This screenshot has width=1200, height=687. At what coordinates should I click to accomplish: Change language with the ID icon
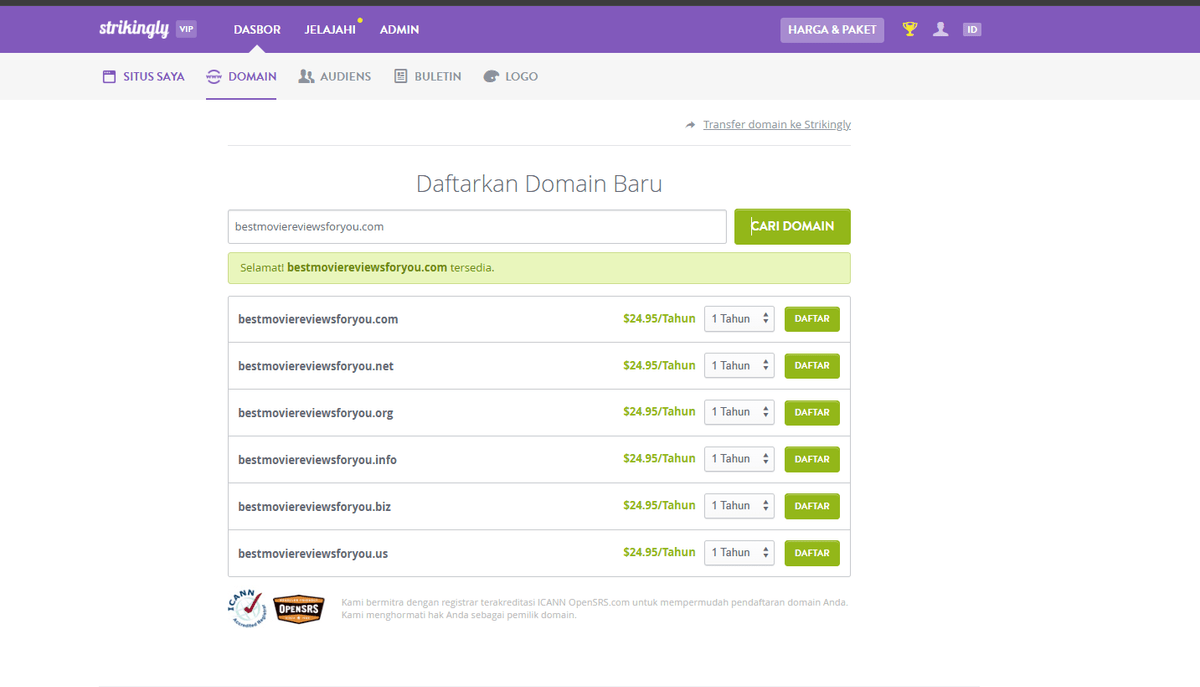pyautogui.click(x=971, y=29)
